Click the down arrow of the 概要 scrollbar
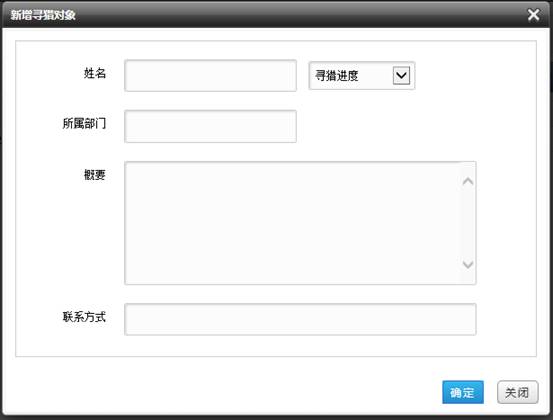The image size is (553, 420). (x=468, y=264)
